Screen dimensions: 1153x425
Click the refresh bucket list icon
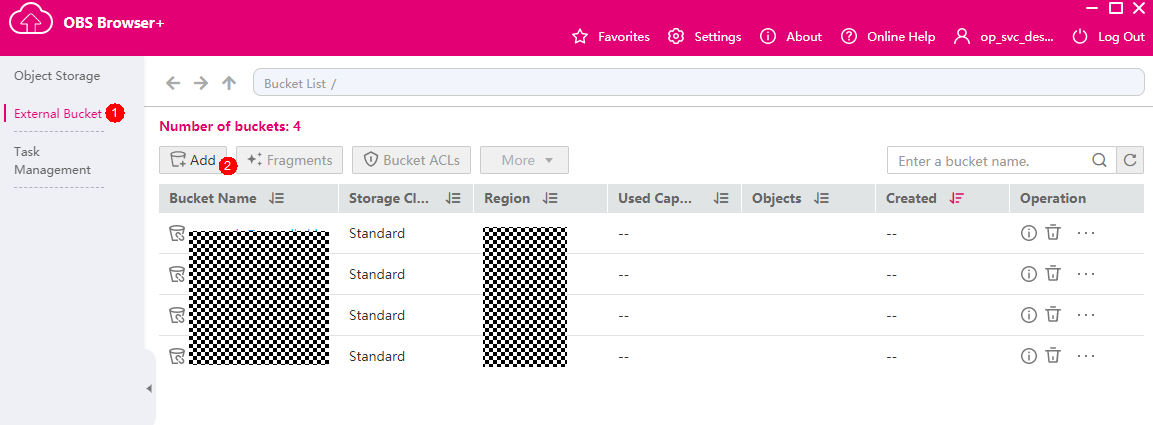[1131, 160]
